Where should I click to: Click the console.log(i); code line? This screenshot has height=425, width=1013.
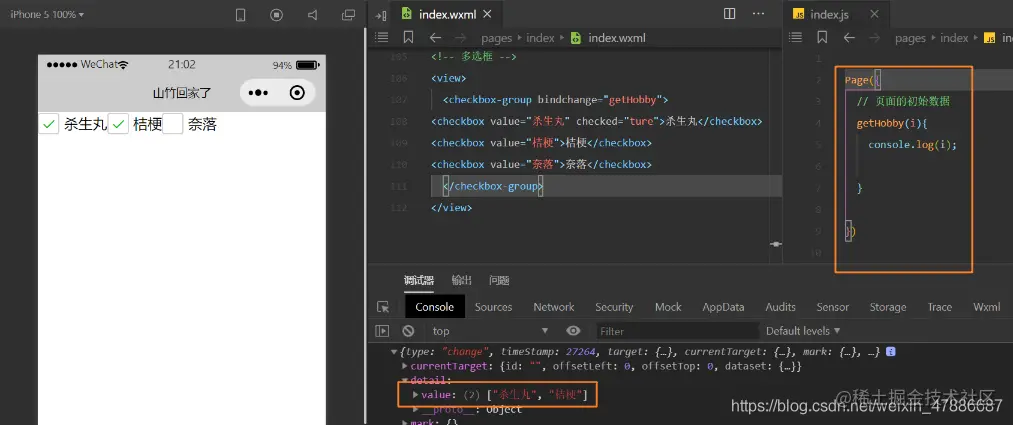click(x=912, y=144)
